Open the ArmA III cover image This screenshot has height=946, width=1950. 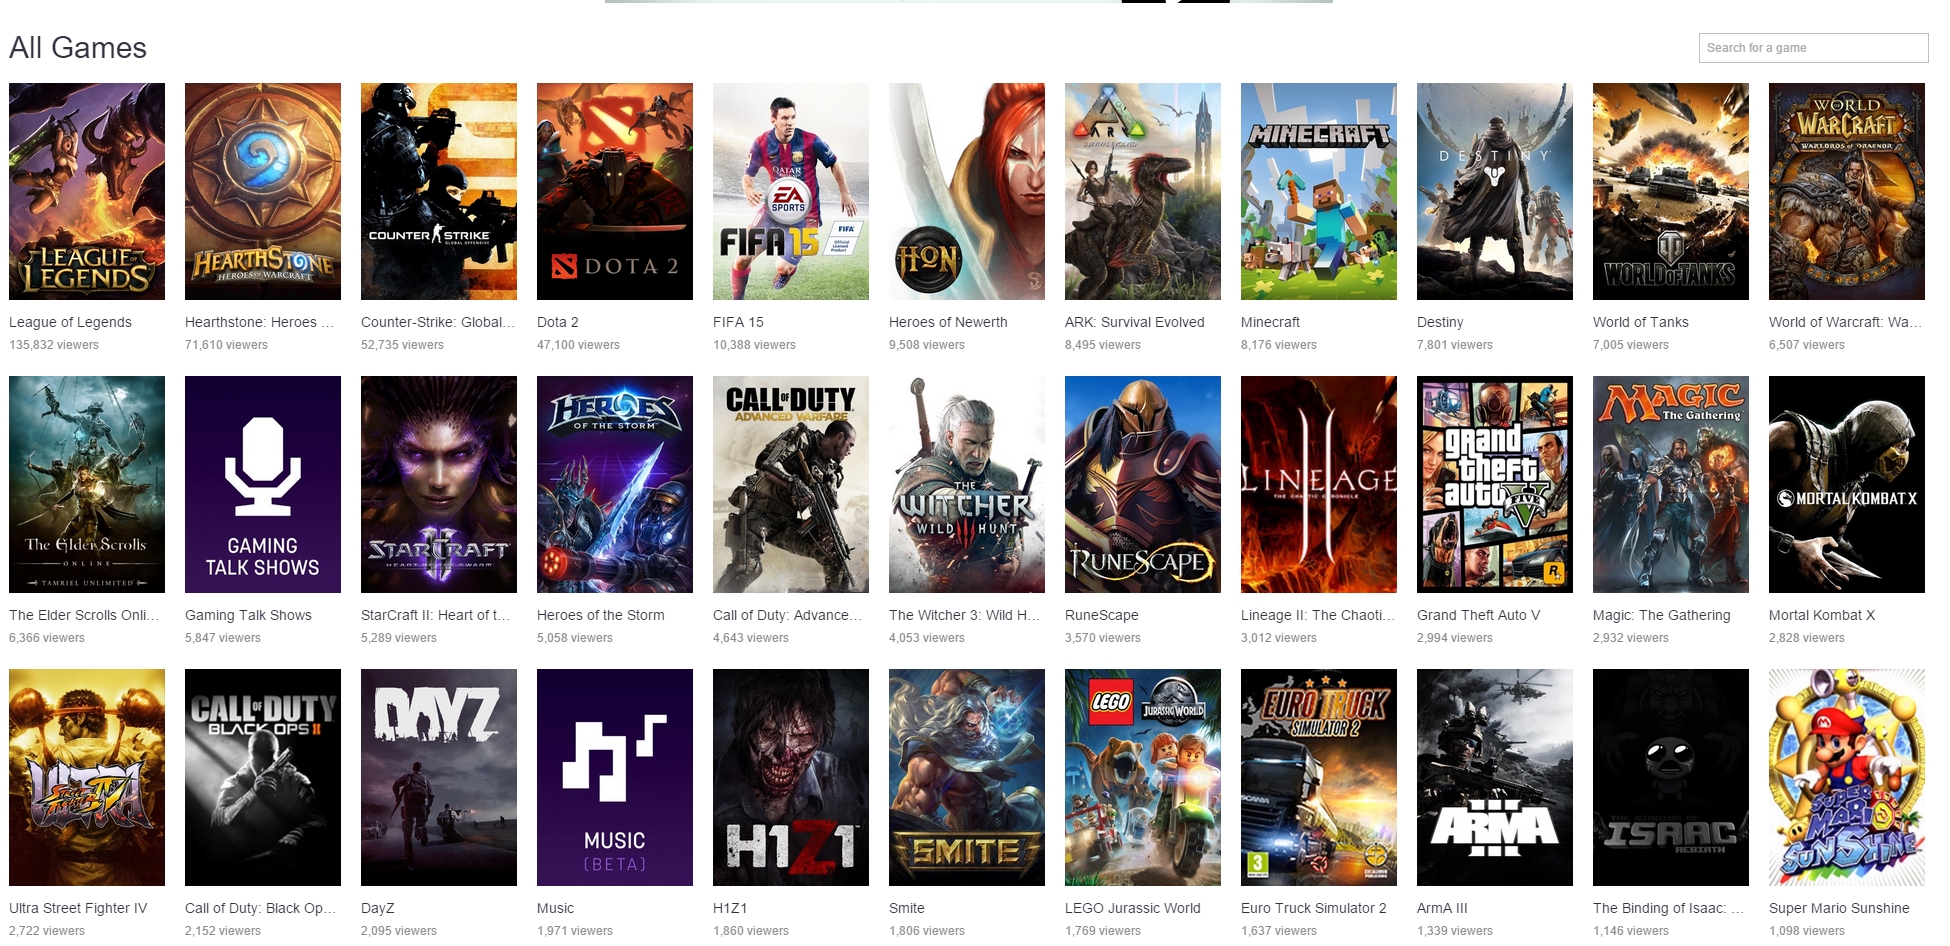click(1495, 777)
